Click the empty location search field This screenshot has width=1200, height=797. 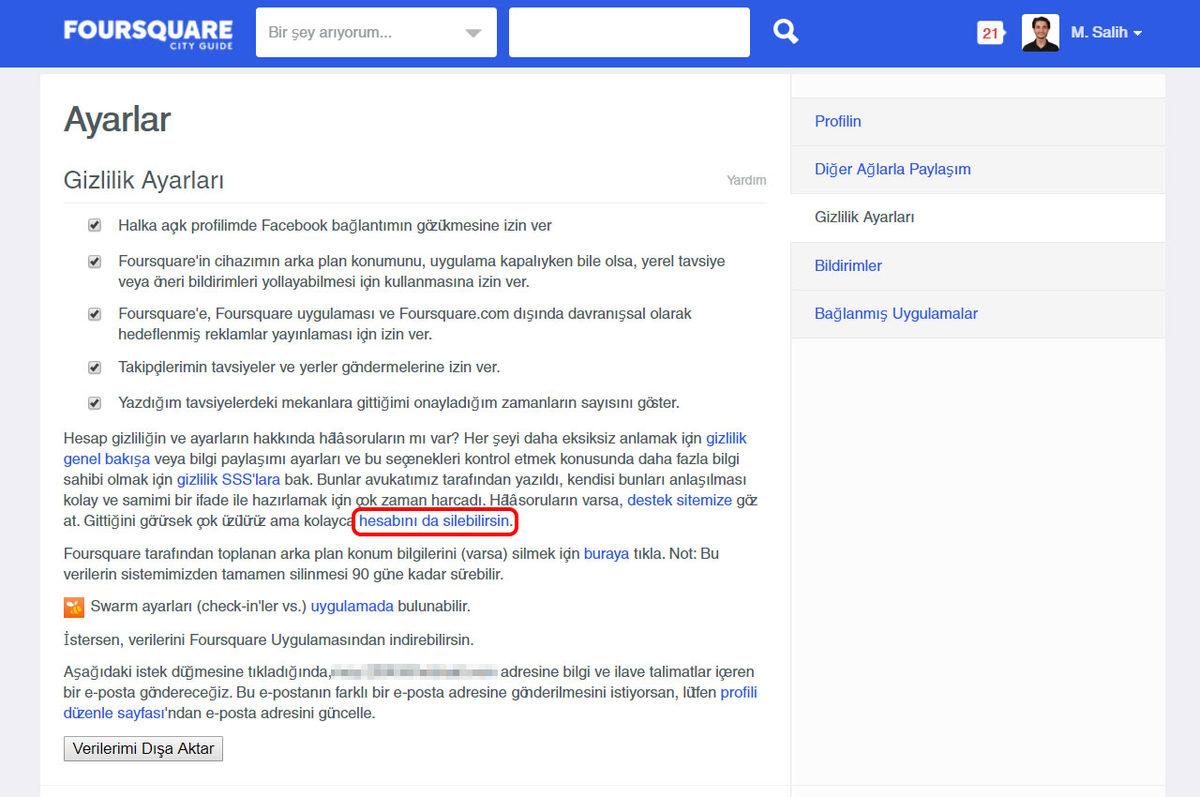pos(629,33)
